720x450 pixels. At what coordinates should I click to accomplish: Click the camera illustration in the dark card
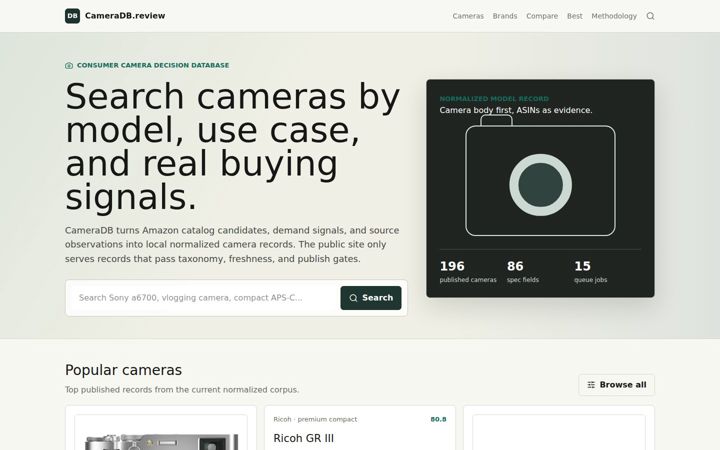(540, 176)
